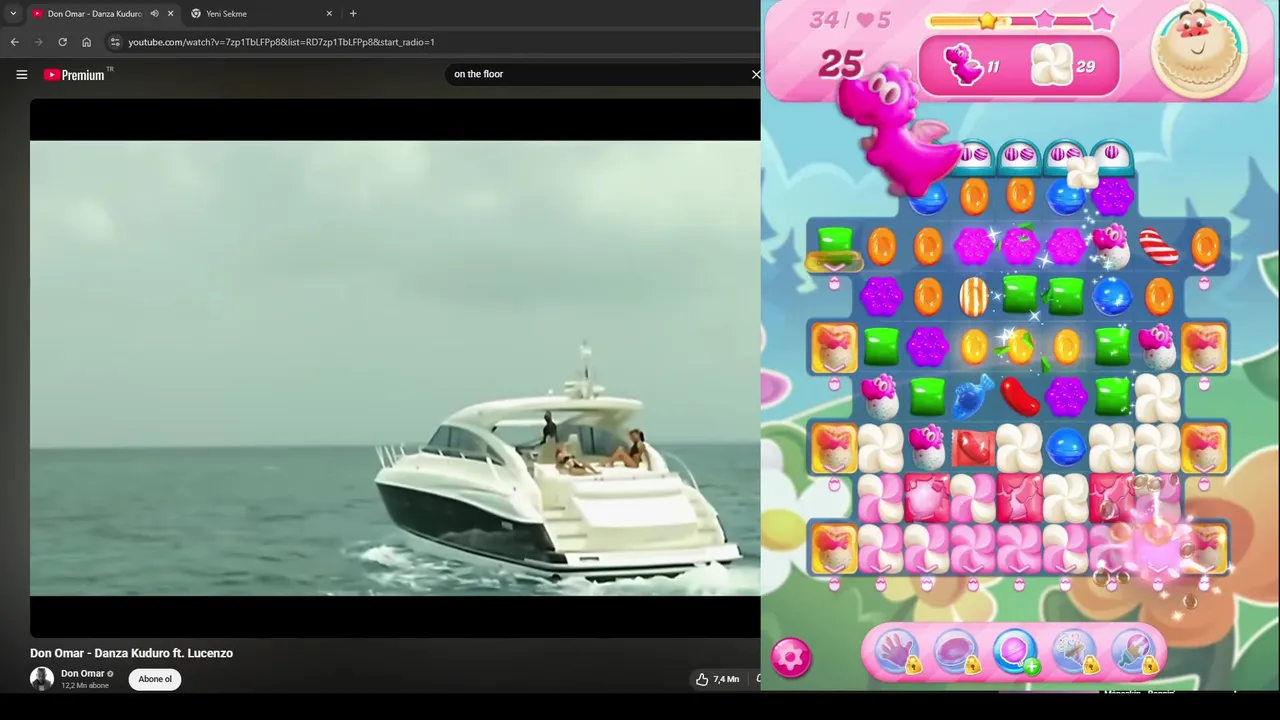Click the remaining moves number 25
The height and width of the screenshot is (720, 1280).
840,65
